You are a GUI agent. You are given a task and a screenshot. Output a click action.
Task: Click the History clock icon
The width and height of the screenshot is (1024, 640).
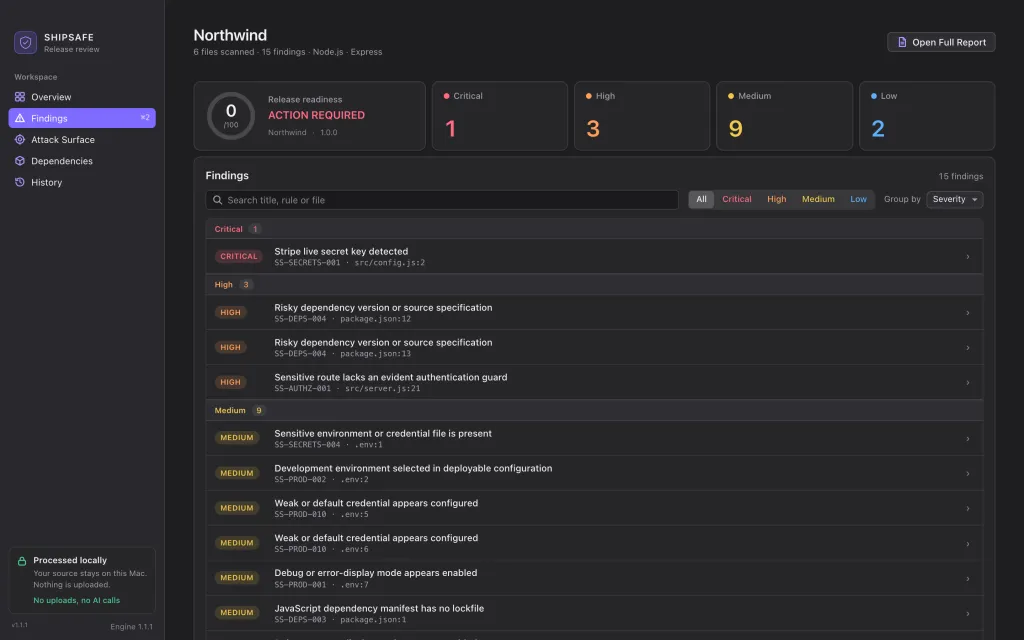(20, 182)
